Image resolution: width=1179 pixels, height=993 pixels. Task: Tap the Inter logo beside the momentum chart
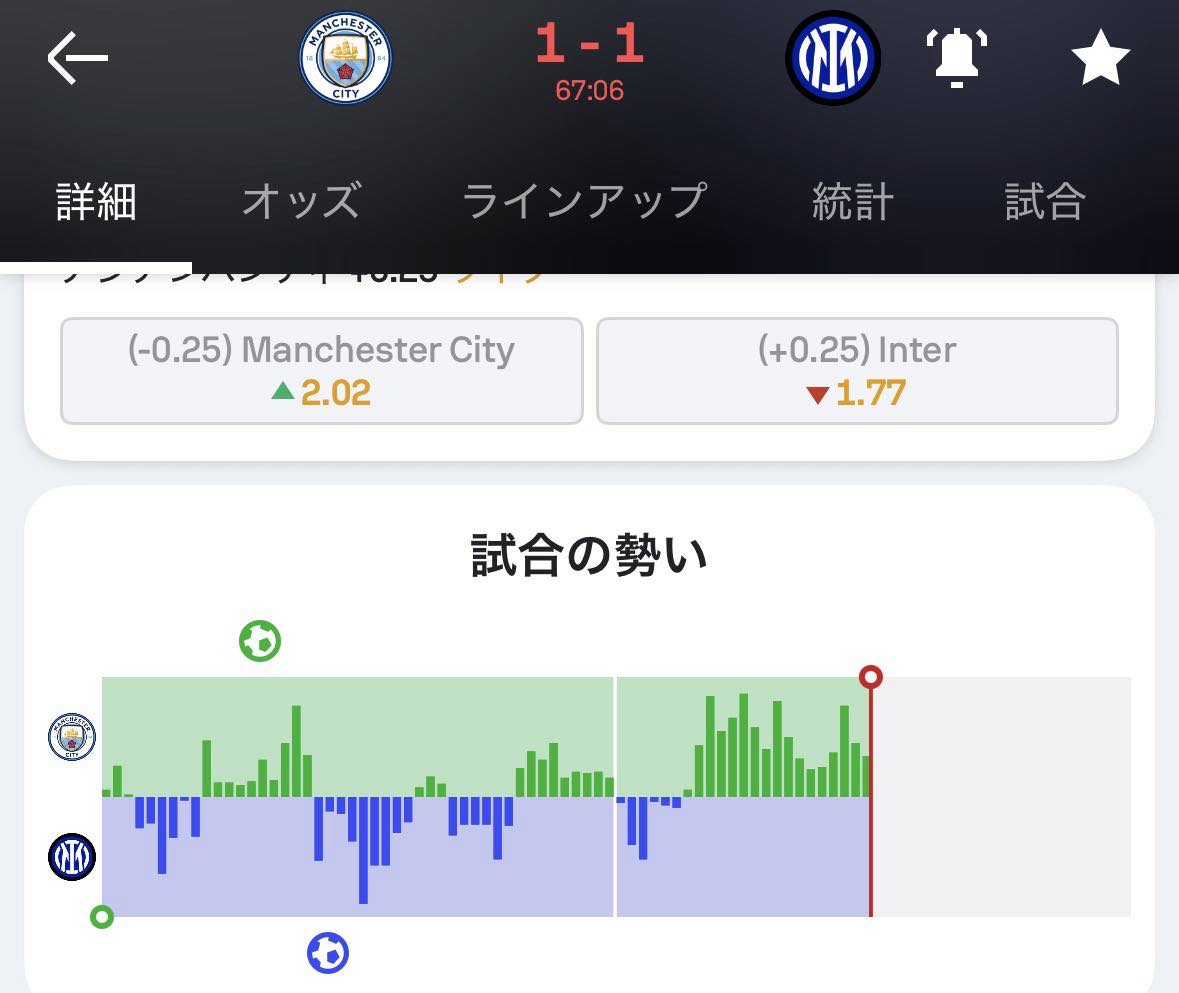tap(72, 857)
